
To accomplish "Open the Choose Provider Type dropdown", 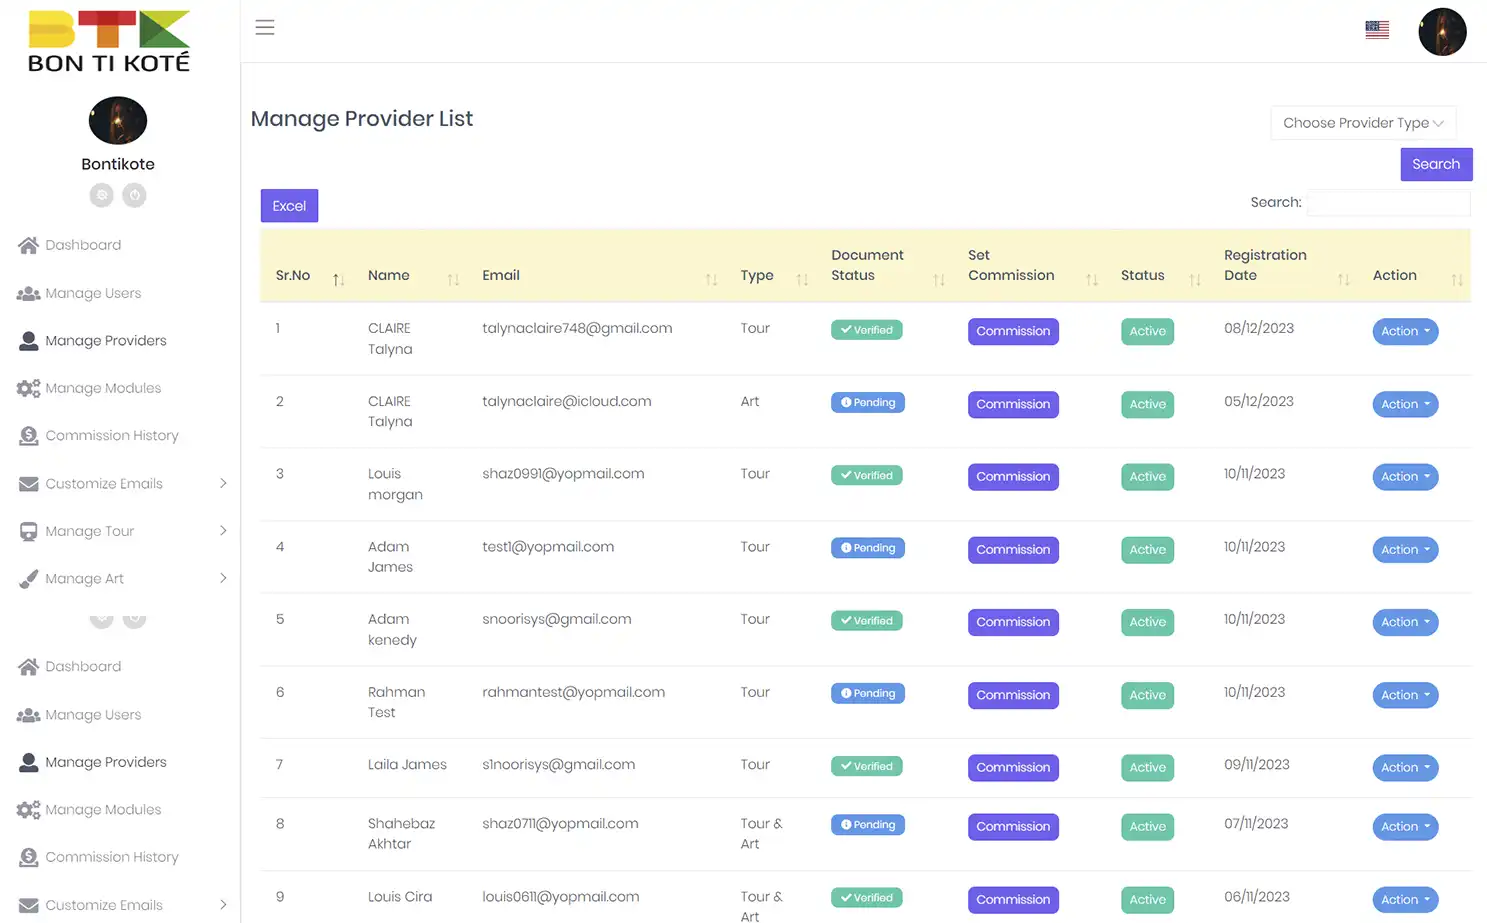I will [1363, 122].
